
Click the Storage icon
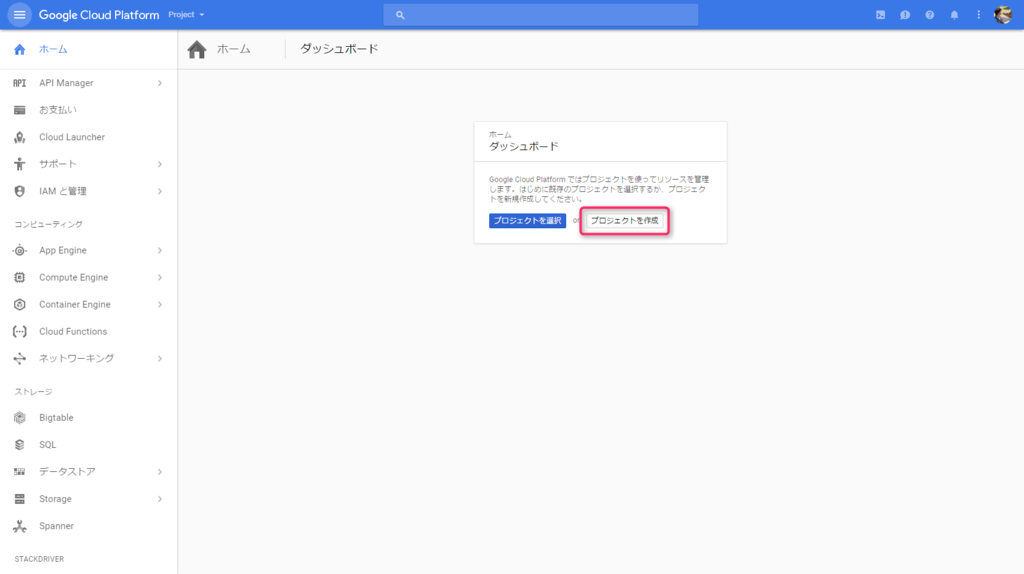(20, 499)
